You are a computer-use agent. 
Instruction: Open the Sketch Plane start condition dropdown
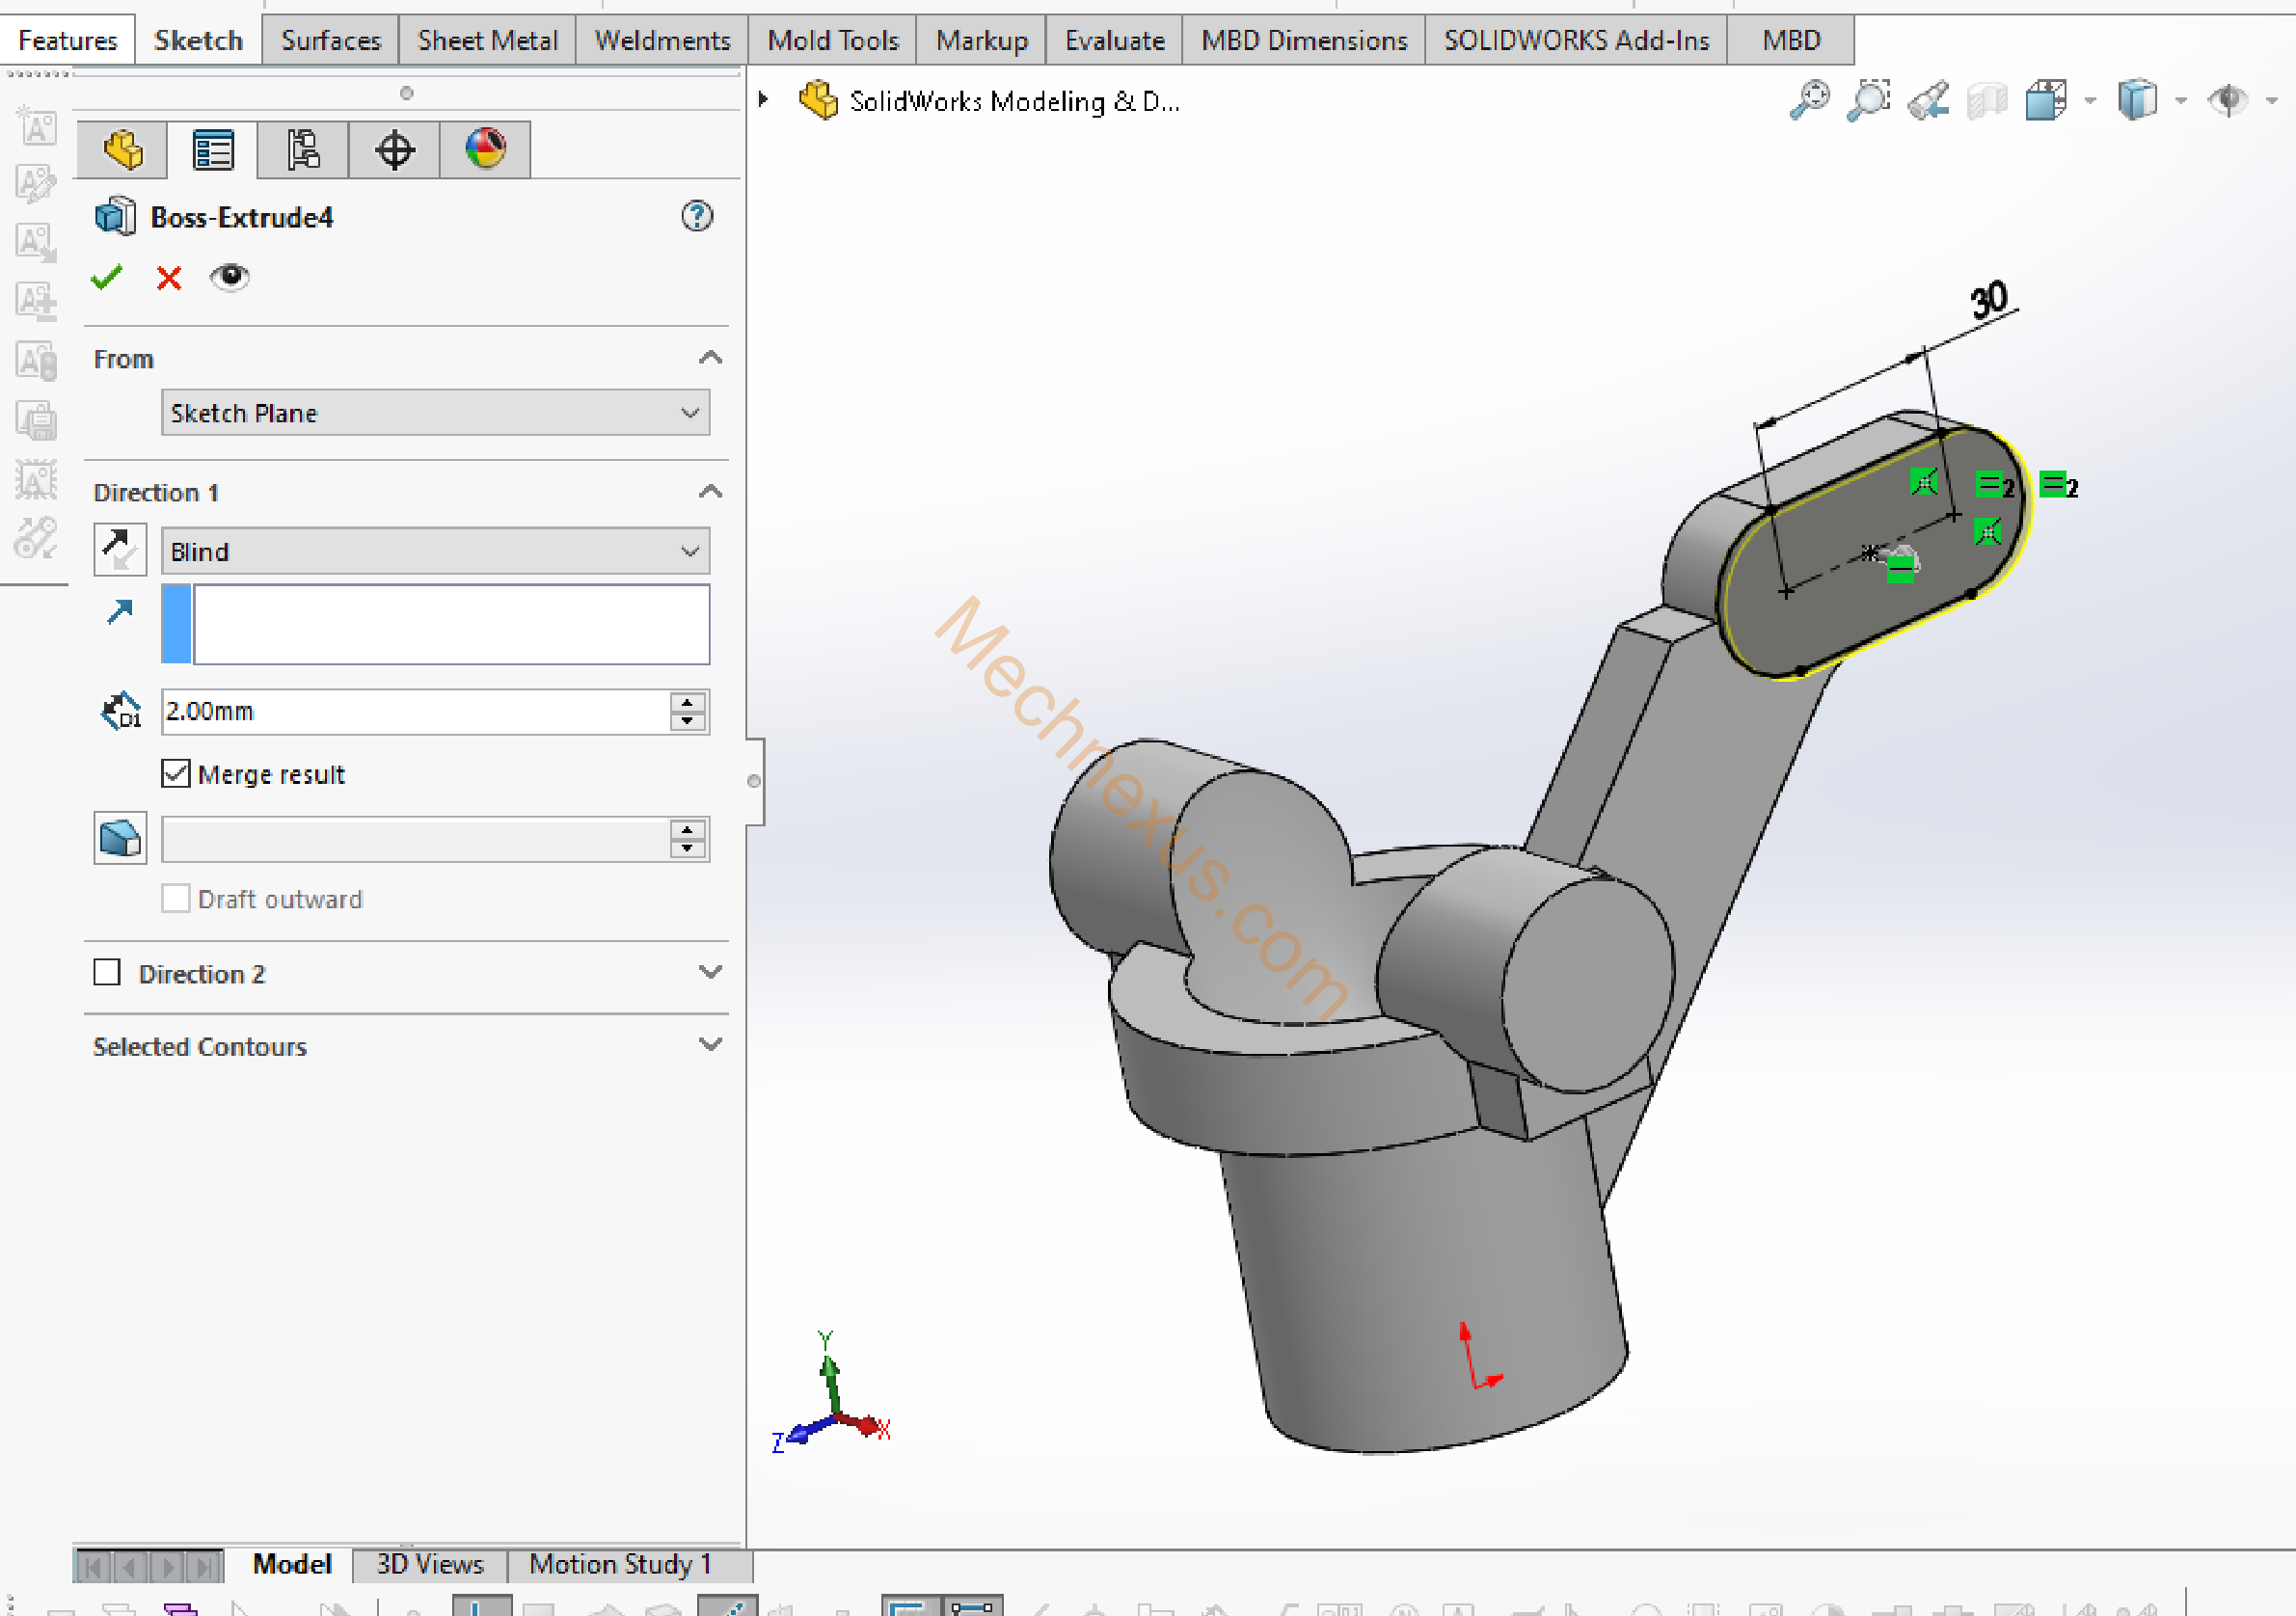435,413
